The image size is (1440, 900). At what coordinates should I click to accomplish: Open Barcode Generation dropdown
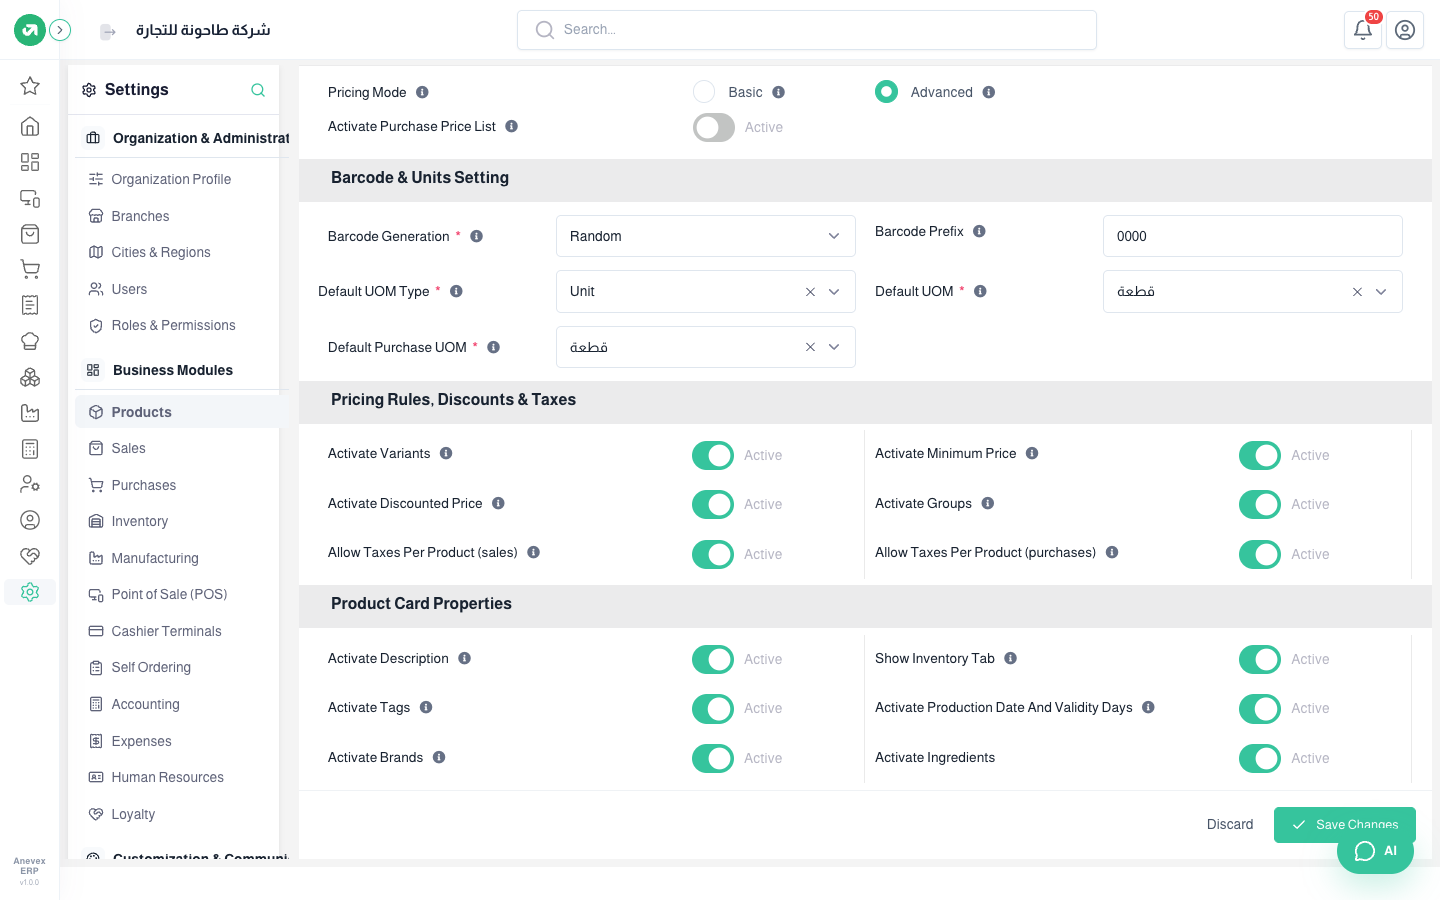706,236
